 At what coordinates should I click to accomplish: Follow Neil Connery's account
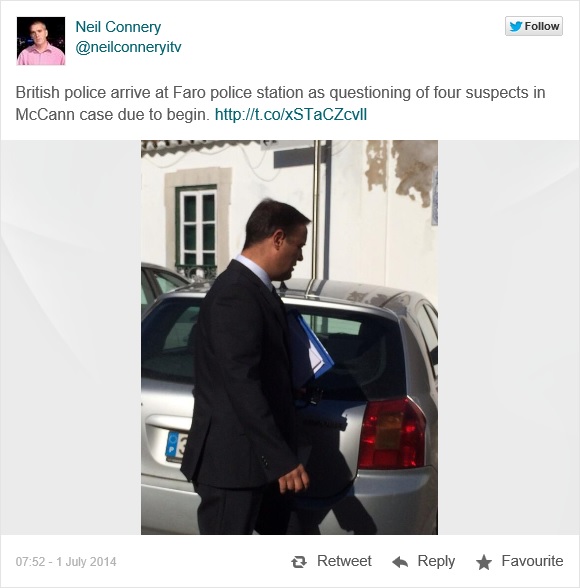pos(534,26)
